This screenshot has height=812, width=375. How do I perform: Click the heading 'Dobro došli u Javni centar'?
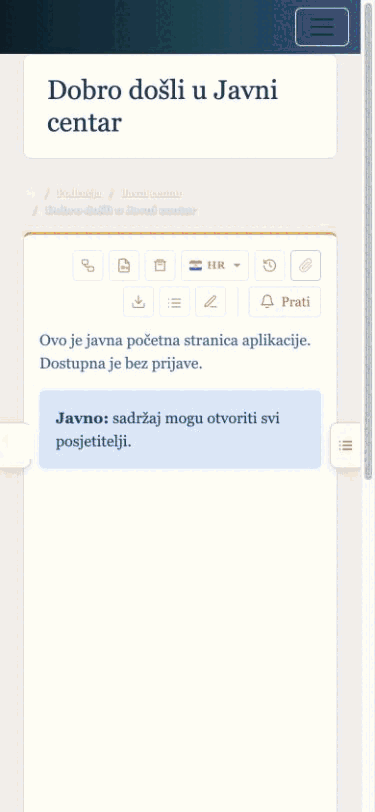tap(163, 106)
